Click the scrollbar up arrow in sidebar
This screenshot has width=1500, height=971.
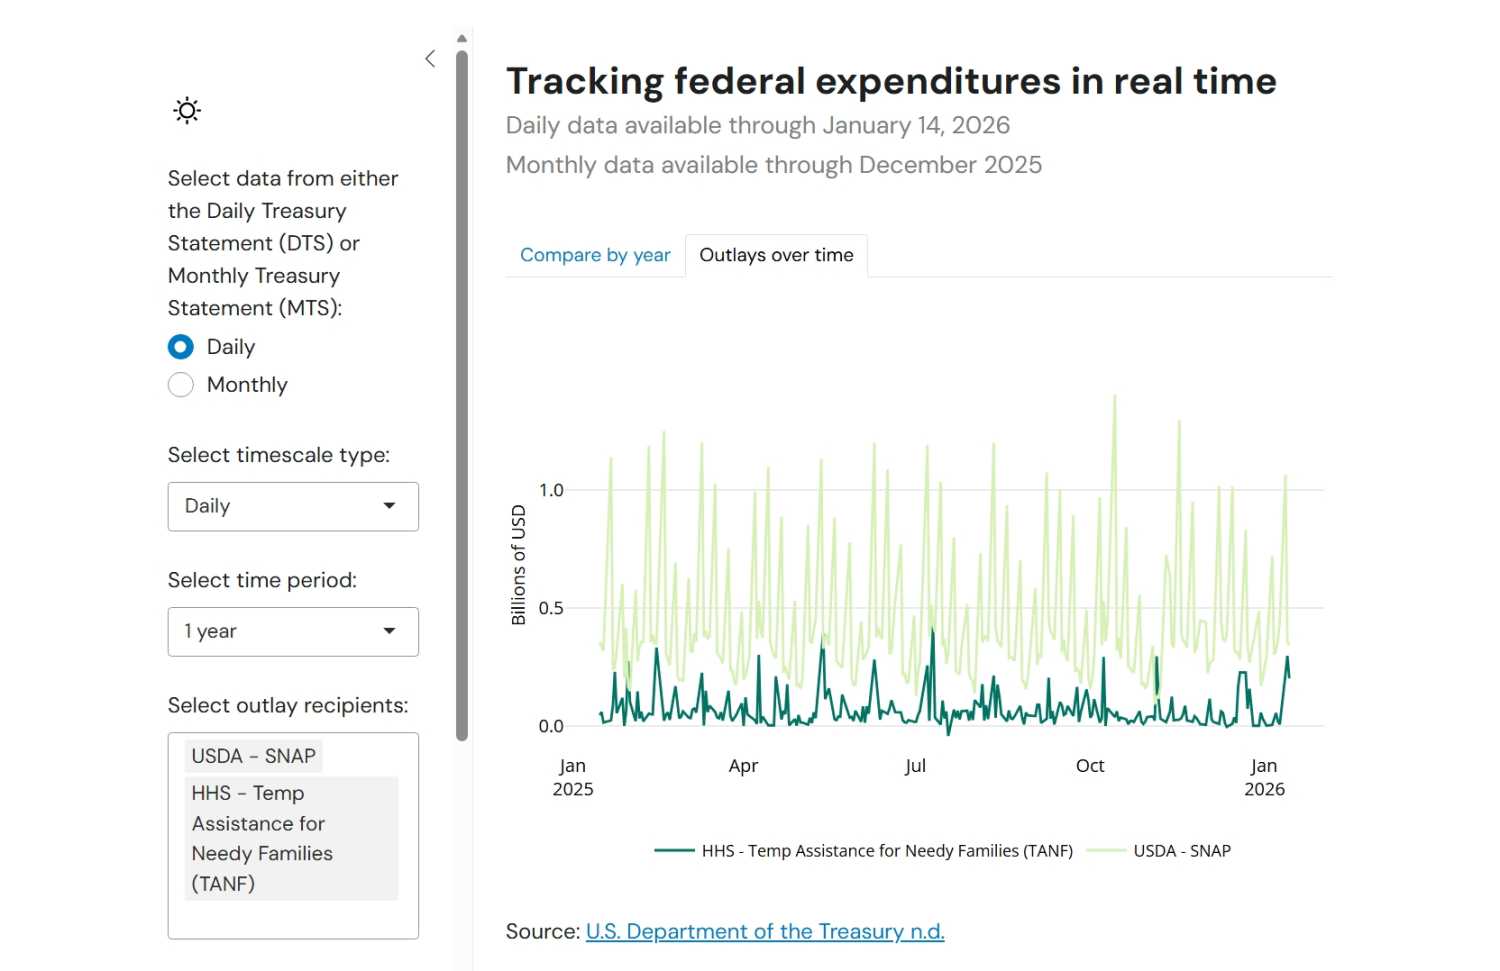click(x=462, y=39)
